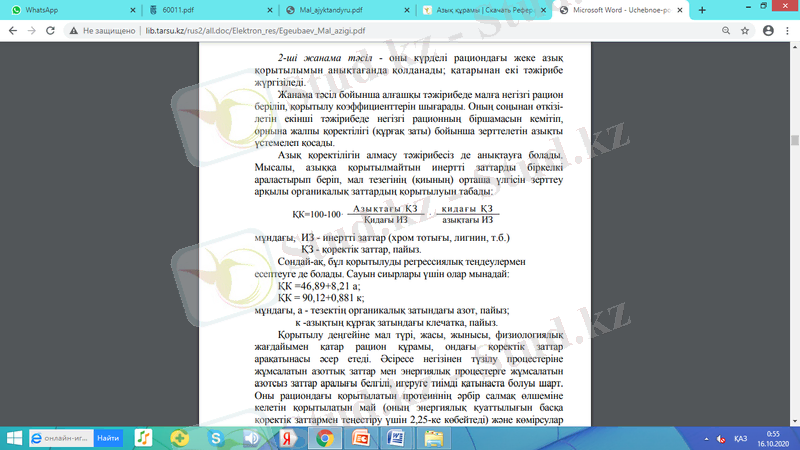
Task: Open Microsoft Word from taskbar
Action: pos(396,438)
